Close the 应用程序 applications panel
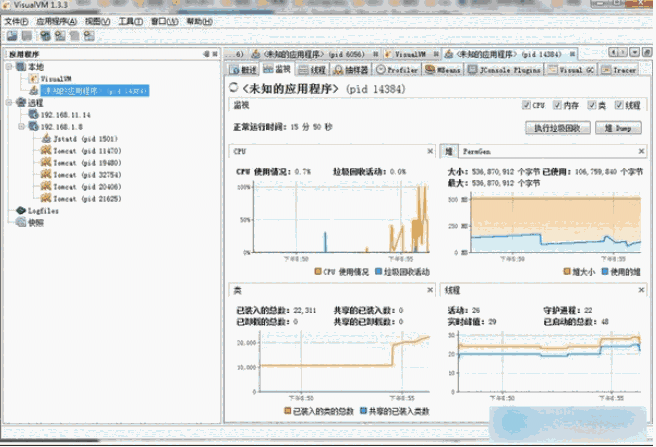Image resolution: width=656 pixels, height=447 pixels. click(x=215, y=54)
